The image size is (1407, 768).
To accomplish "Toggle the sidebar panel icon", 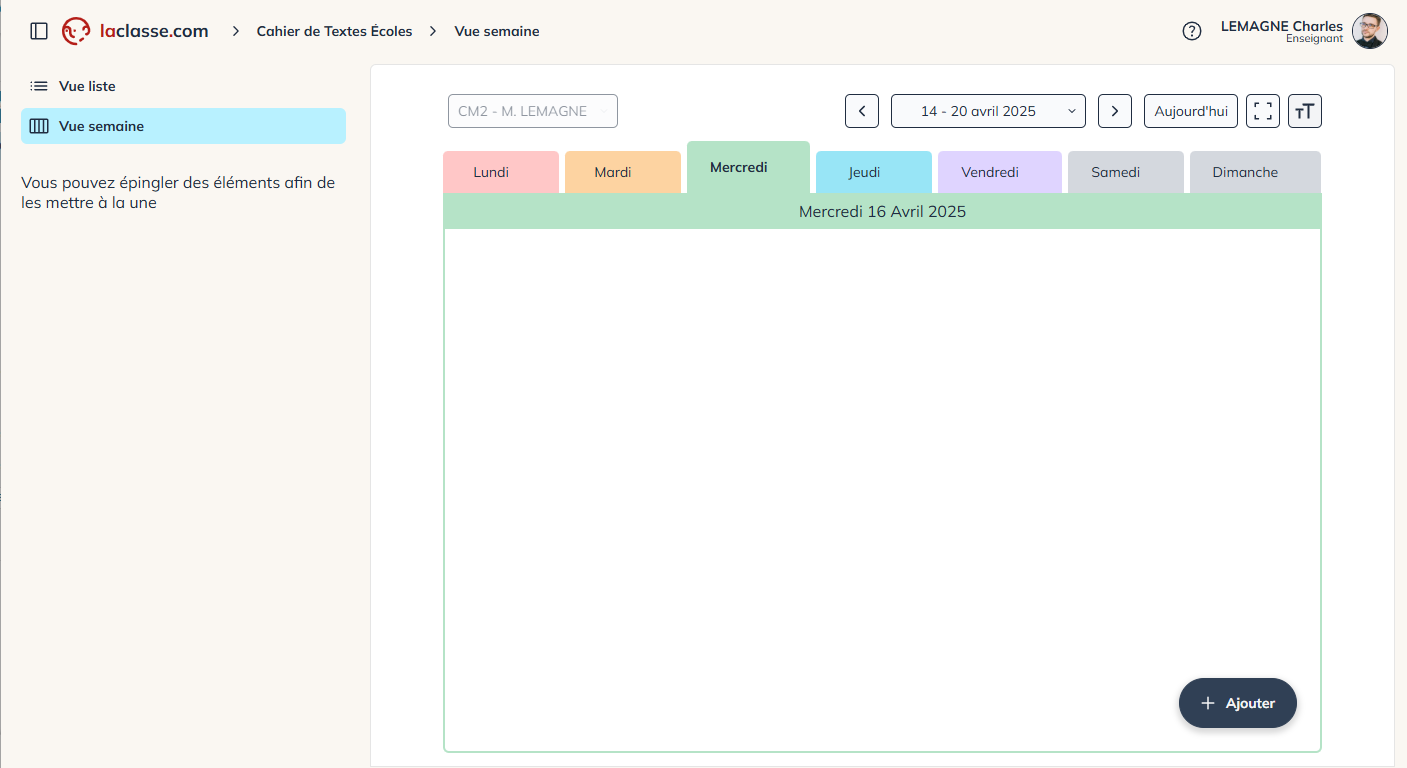I will pyautogui.click(x=39, y=31).
